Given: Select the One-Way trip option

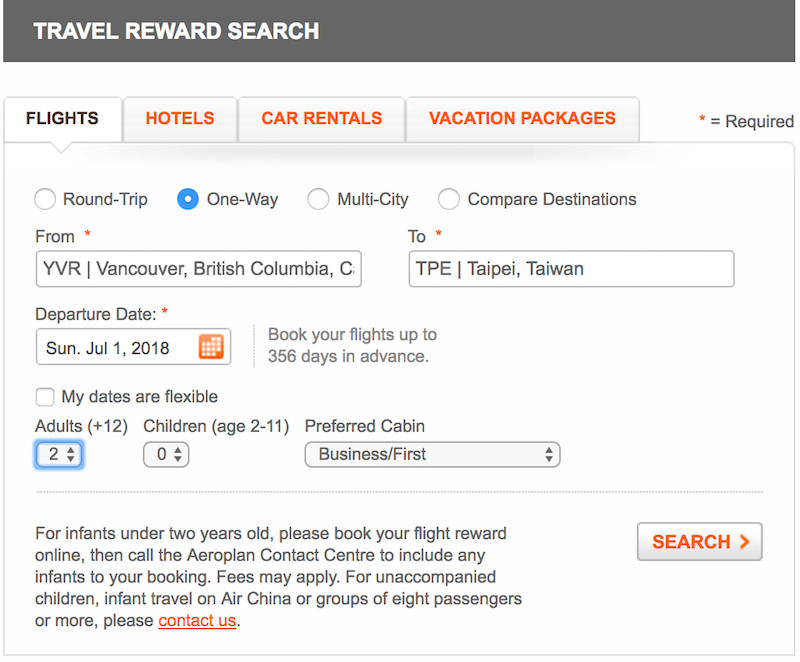Looking at the screenshot, I should click(188, 199).
